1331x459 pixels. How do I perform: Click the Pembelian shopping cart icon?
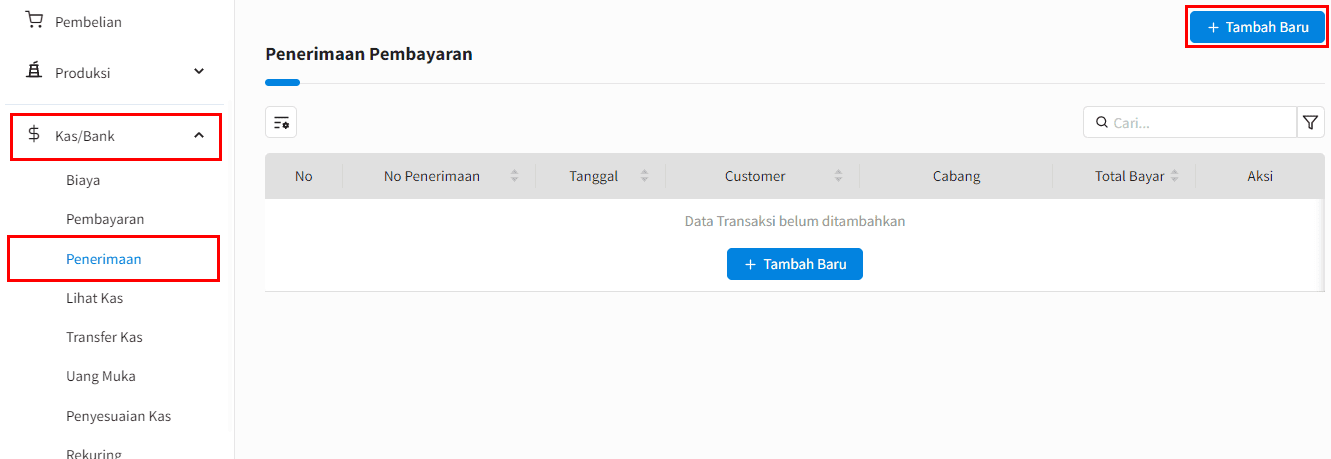(x=35, y=20)
